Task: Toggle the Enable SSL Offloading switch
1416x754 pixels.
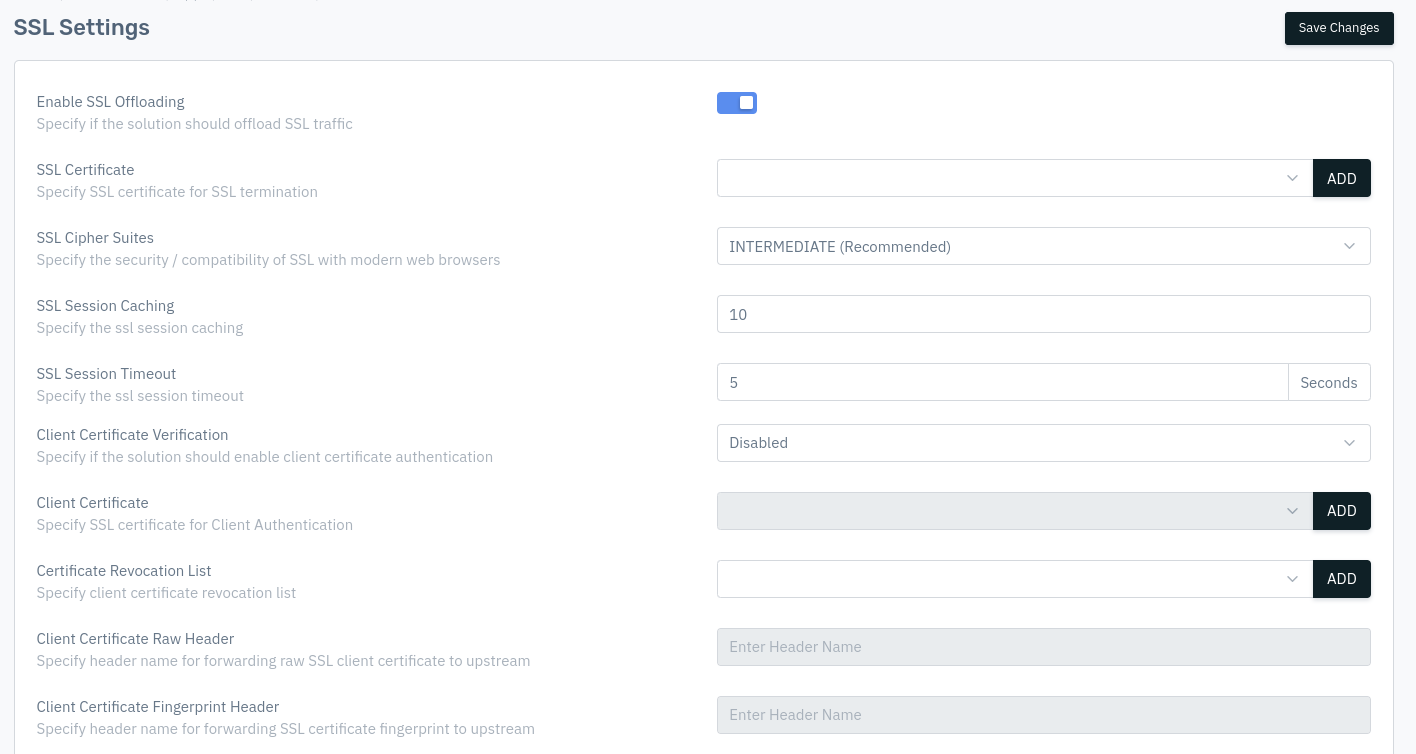Action: coord(737,103)
